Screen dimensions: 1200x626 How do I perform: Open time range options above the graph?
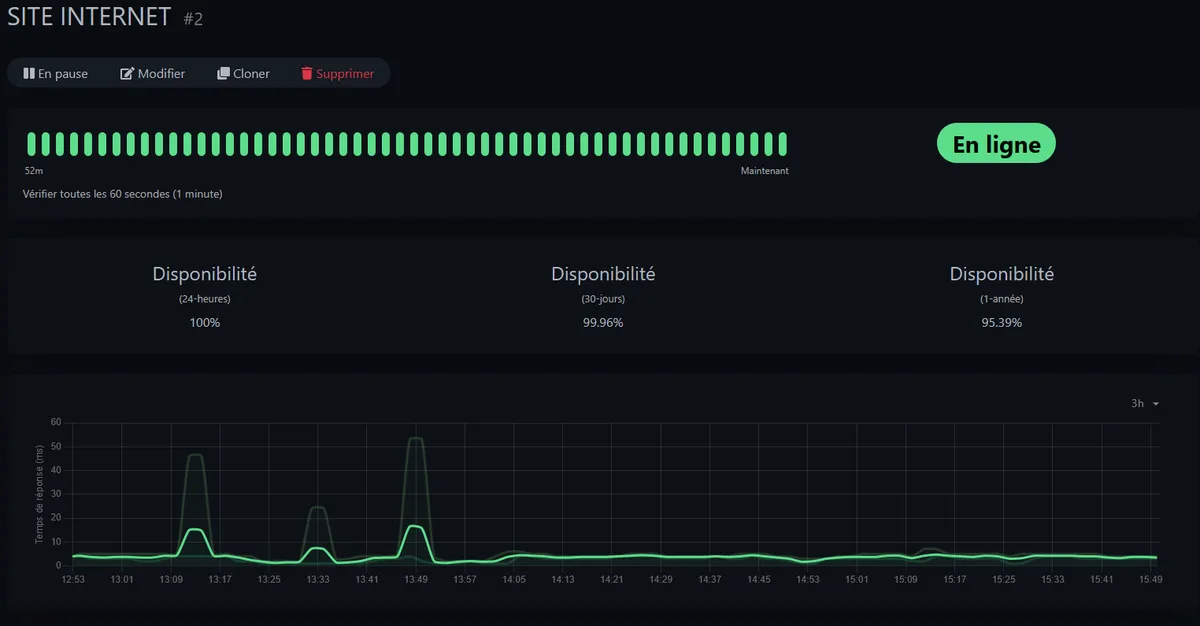click(1143, 403)
